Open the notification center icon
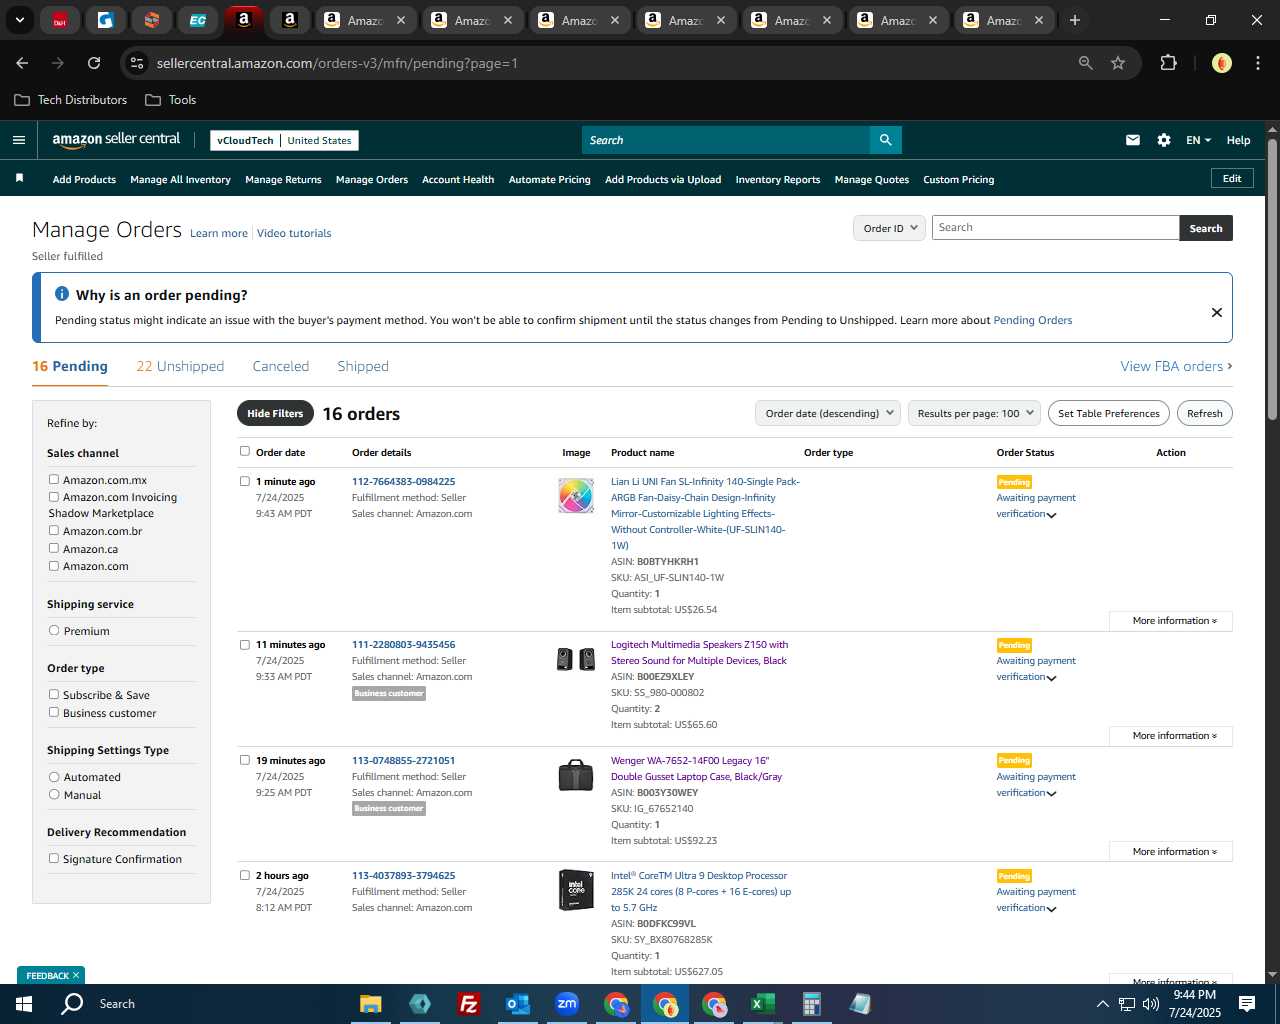1280x1024 pixels. click(x=1247, y=1004)
